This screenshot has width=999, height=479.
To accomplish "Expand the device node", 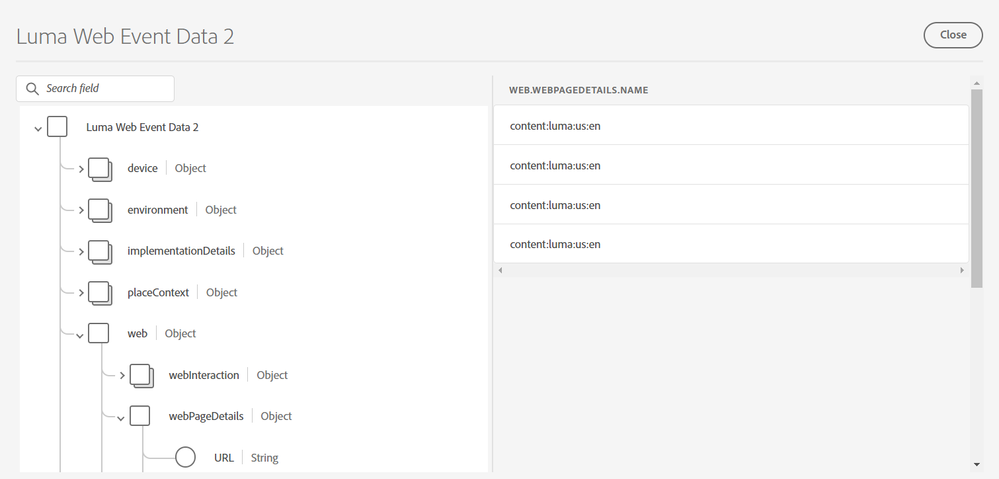I will tap(81, 169).
